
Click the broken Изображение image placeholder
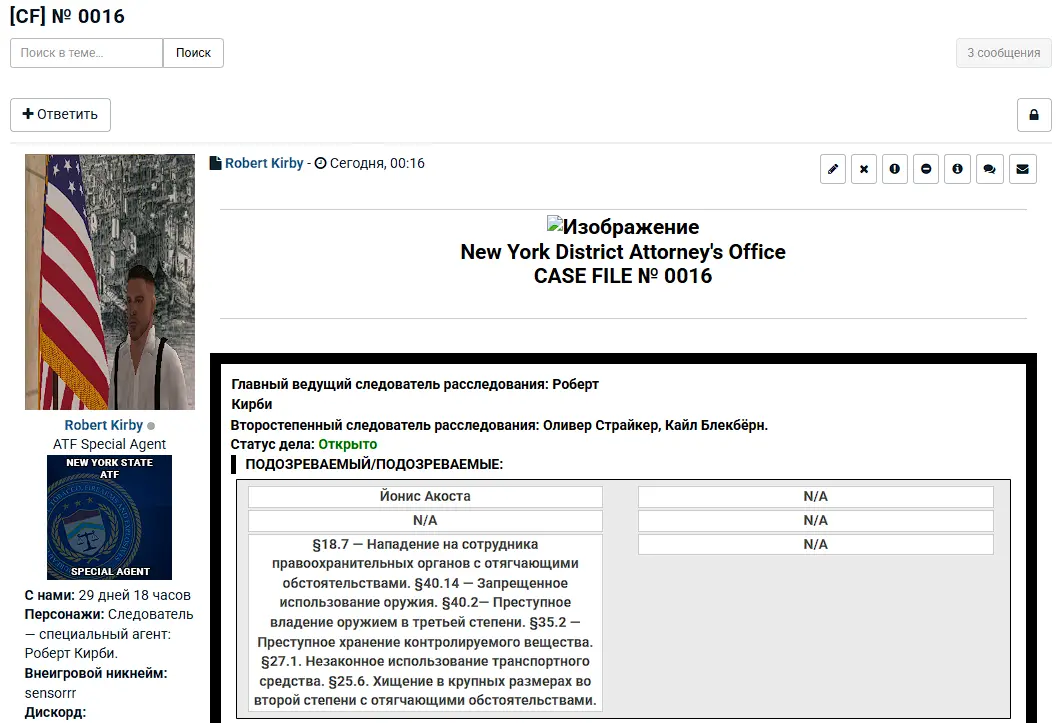click(x=622, y=227)
